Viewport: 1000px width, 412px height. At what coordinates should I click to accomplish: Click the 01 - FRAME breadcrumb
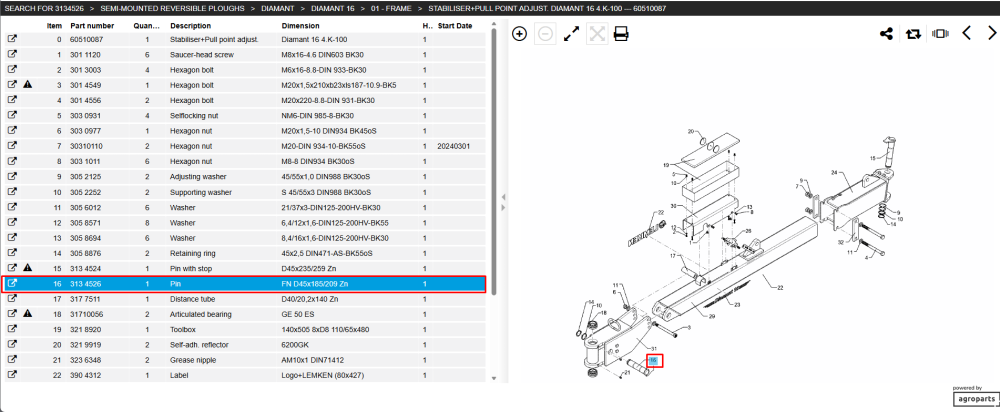point(392,8)
